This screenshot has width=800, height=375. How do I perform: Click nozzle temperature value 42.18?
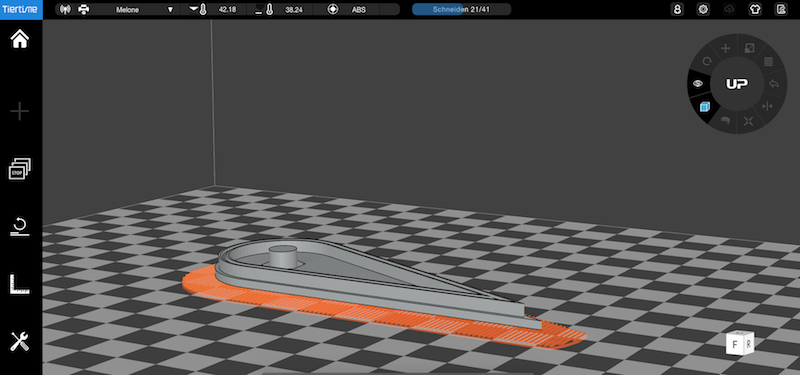tap(227, 9)
